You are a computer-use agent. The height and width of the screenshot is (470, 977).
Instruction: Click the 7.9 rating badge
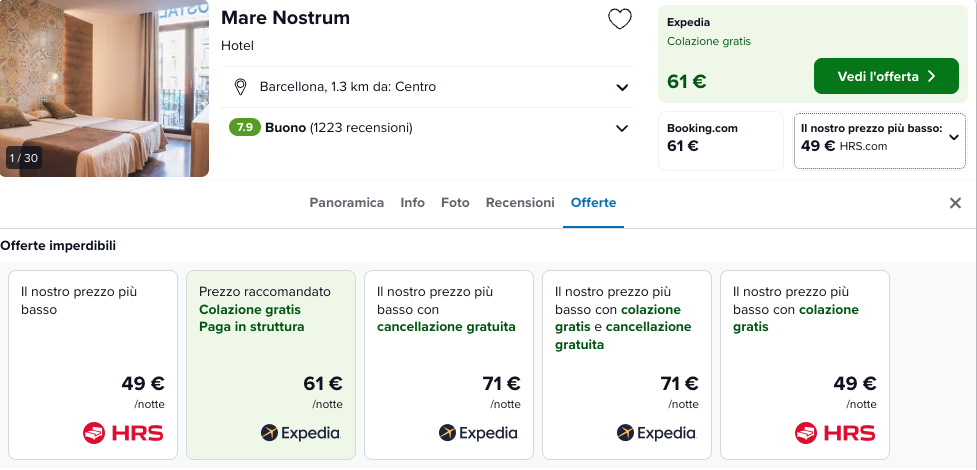244,128
